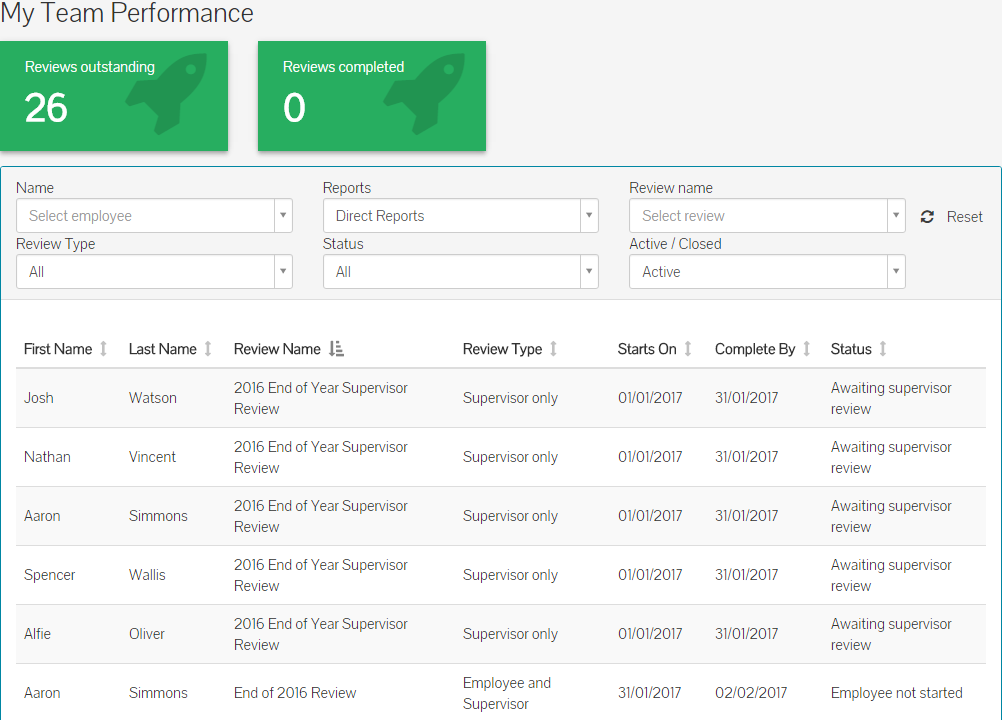This screenshot has height=720, width=1002.
Task: Open the Review Type dropdown arrow
Action: (283, 272)
